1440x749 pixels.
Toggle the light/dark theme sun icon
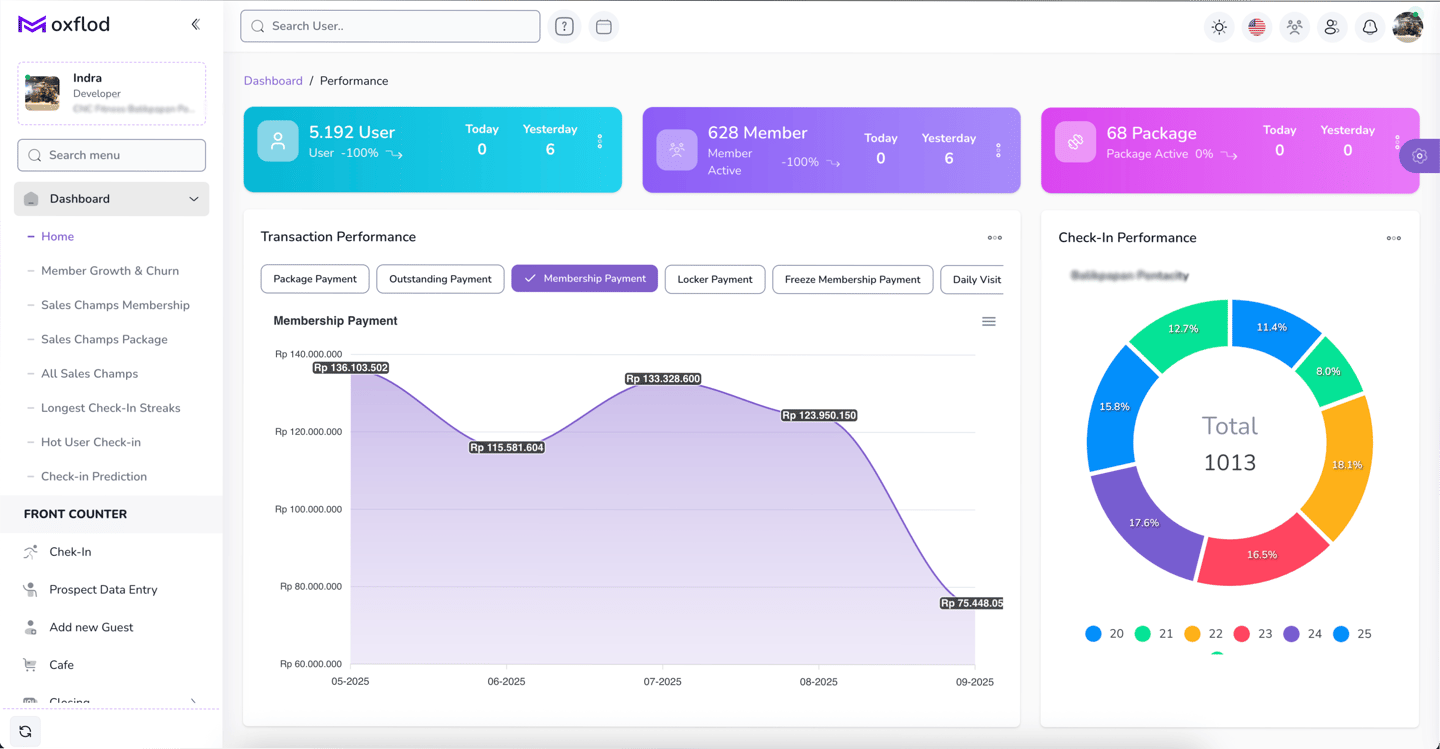[1219, 28]
